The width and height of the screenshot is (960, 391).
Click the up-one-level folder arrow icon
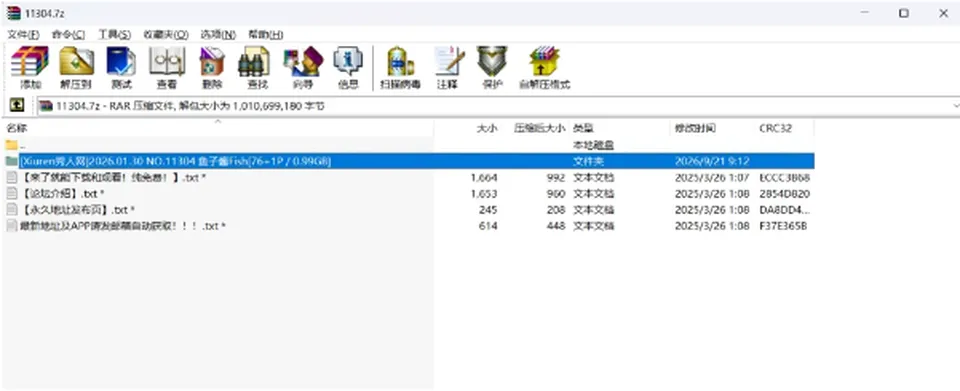tap(17, 106)
